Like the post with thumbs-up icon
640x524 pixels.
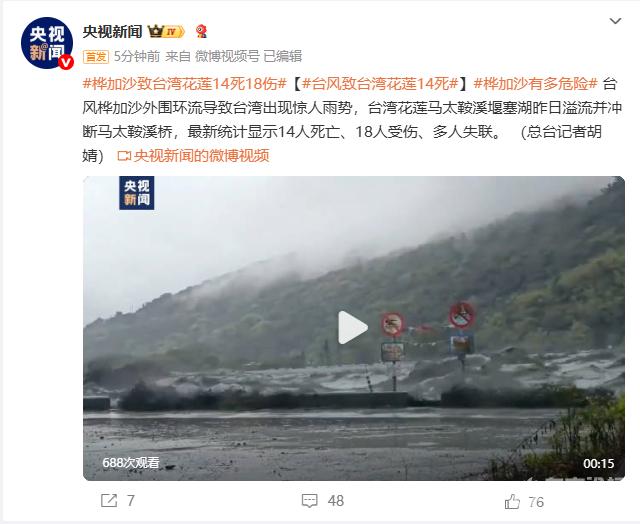click(x=512, y=502)
